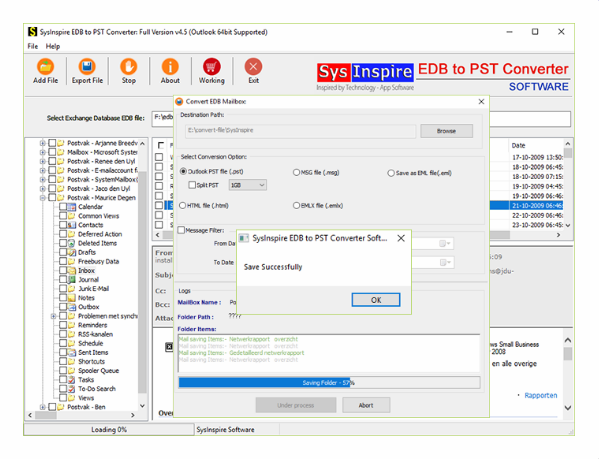Close the Convert EDB Mailbox dialog
The height and width of the screenshot is (459, 599).
(x=481, y=102)
